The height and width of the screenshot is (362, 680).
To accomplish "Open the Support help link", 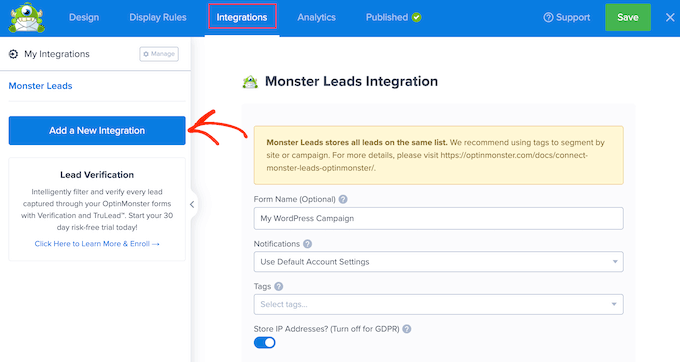I will coord(566,17).
